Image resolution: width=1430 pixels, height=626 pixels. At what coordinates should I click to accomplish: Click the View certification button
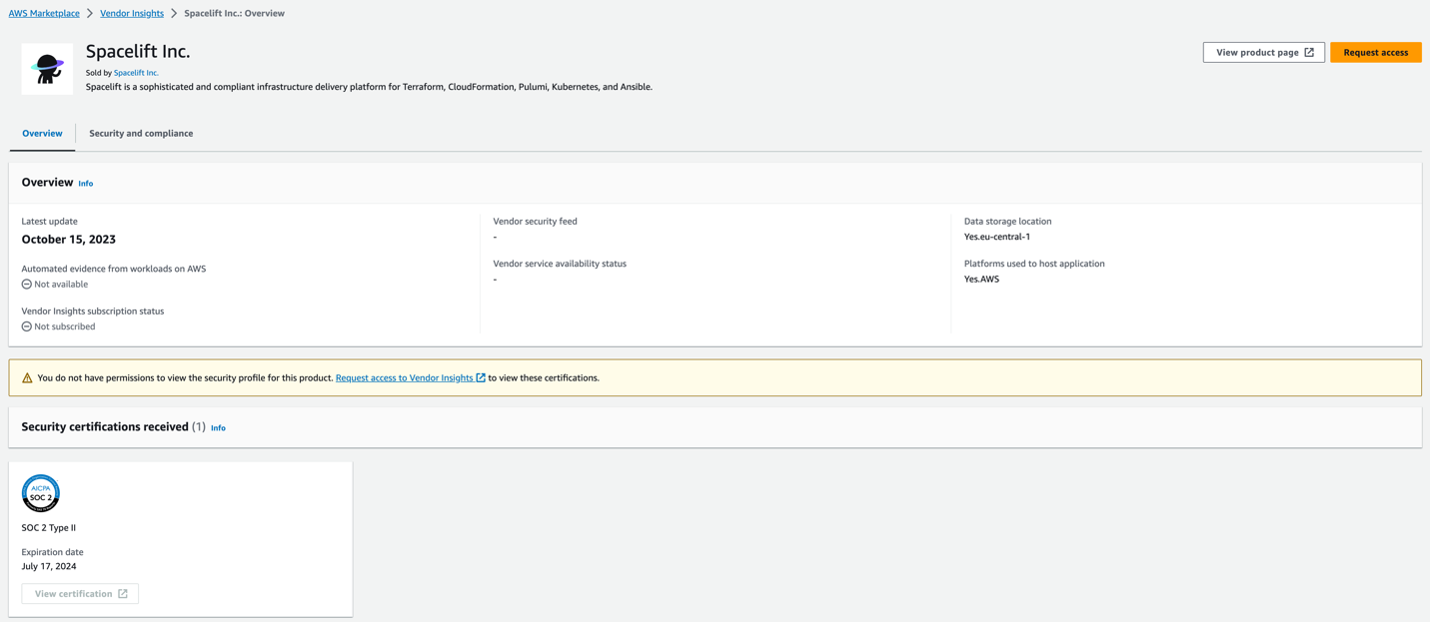point(80,594)
